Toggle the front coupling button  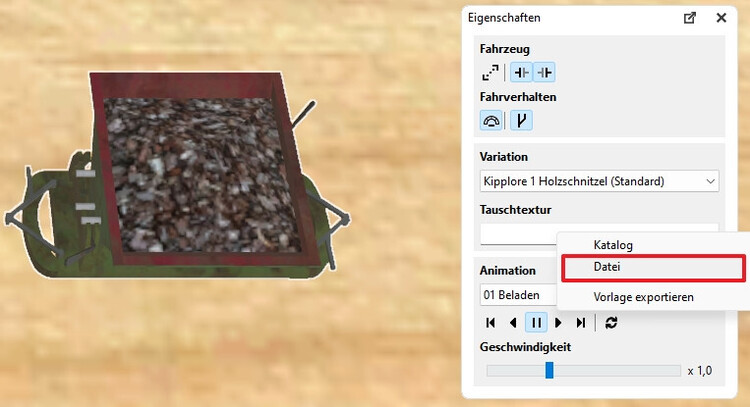(x=521, y=73)
